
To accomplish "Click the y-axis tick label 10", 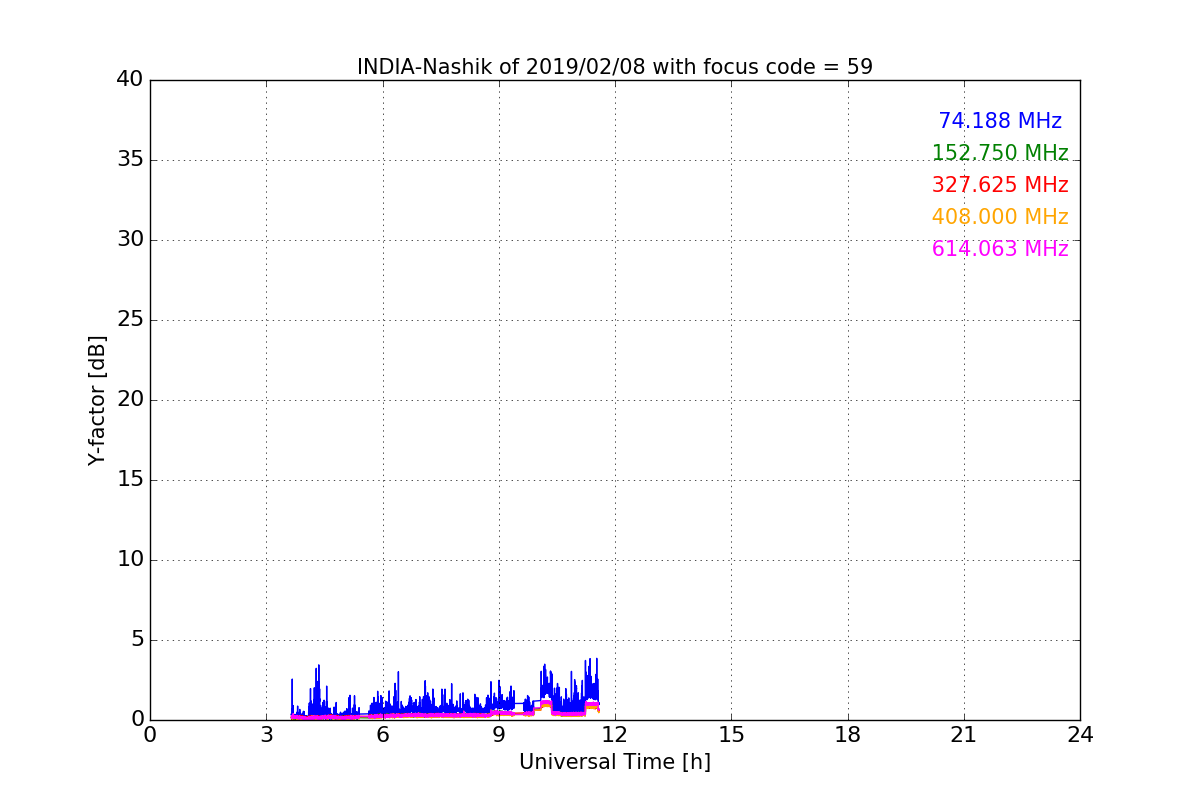I will pos(130,560).
